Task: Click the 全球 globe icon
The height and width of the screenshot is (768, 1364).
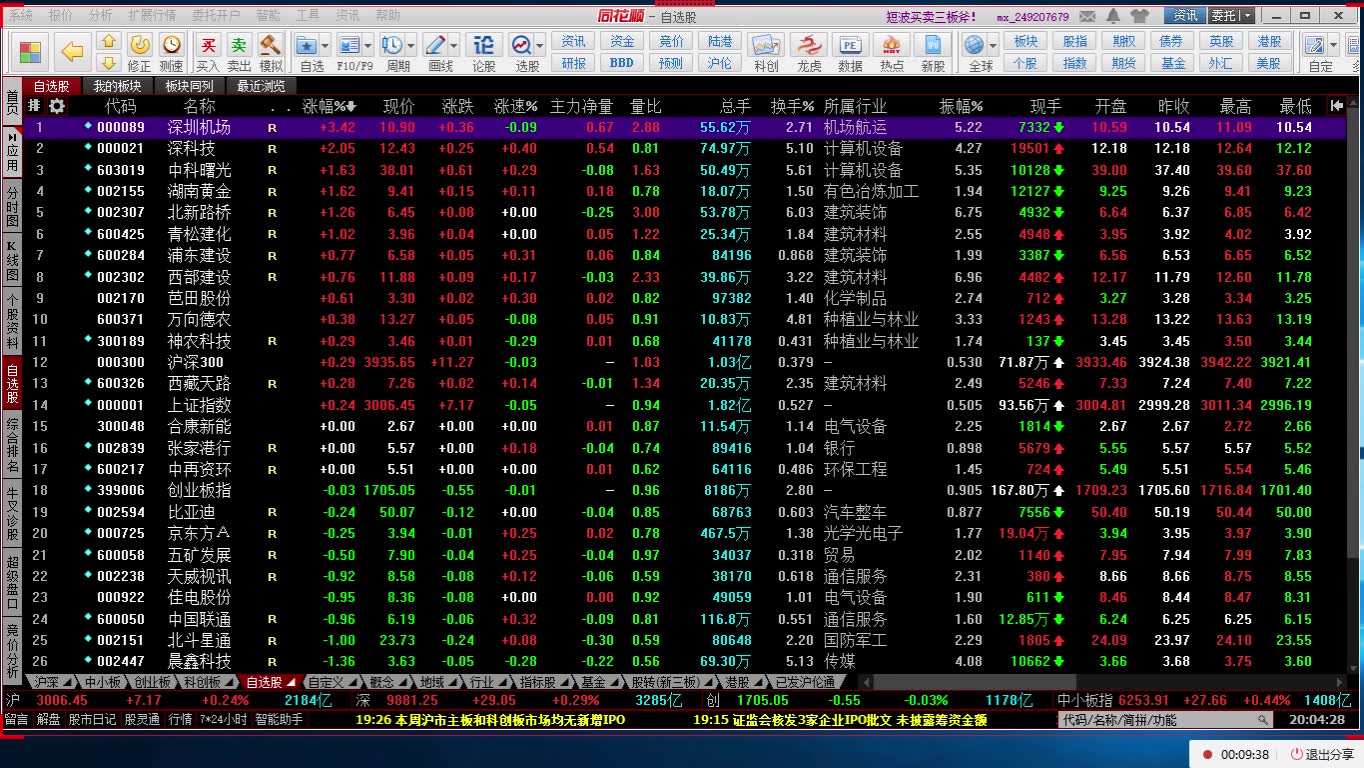Action: point(974,46)
